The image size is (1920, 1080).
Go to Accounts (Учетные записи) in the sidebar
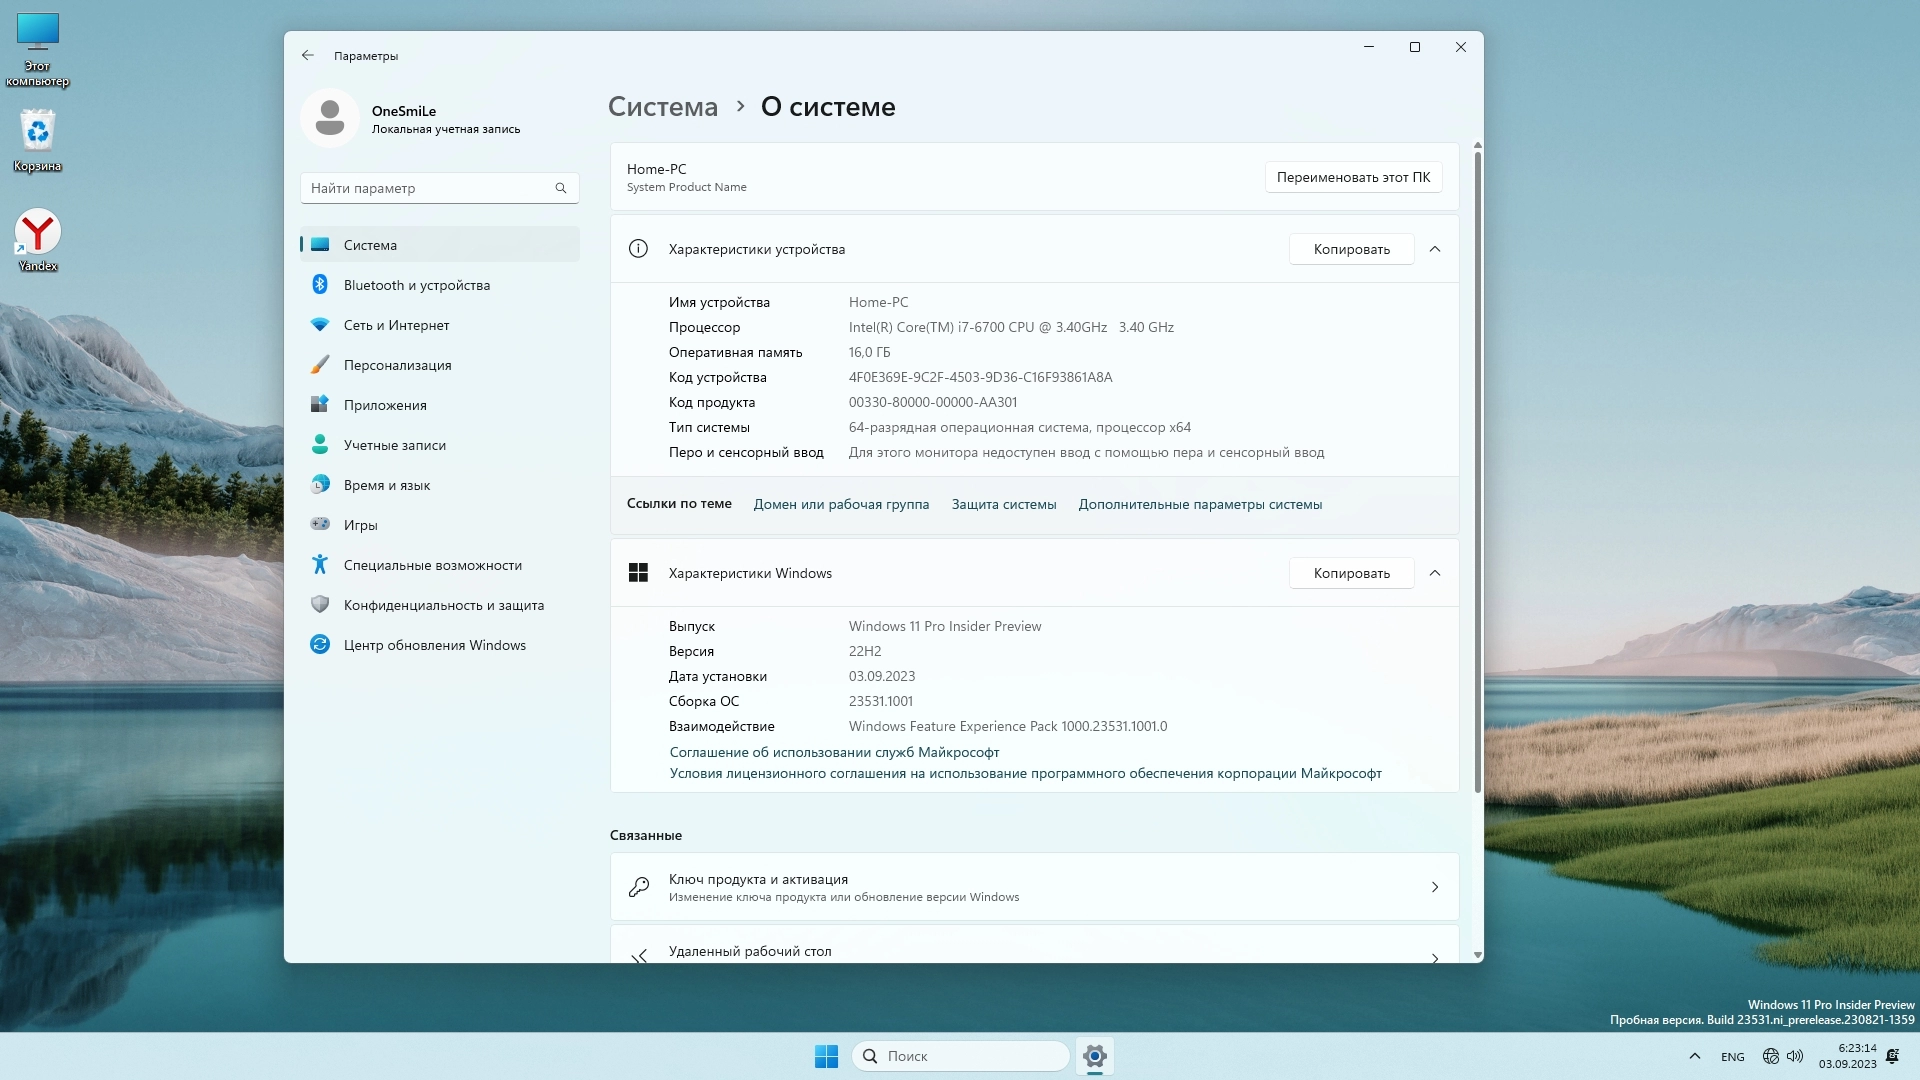click(394, 445)
